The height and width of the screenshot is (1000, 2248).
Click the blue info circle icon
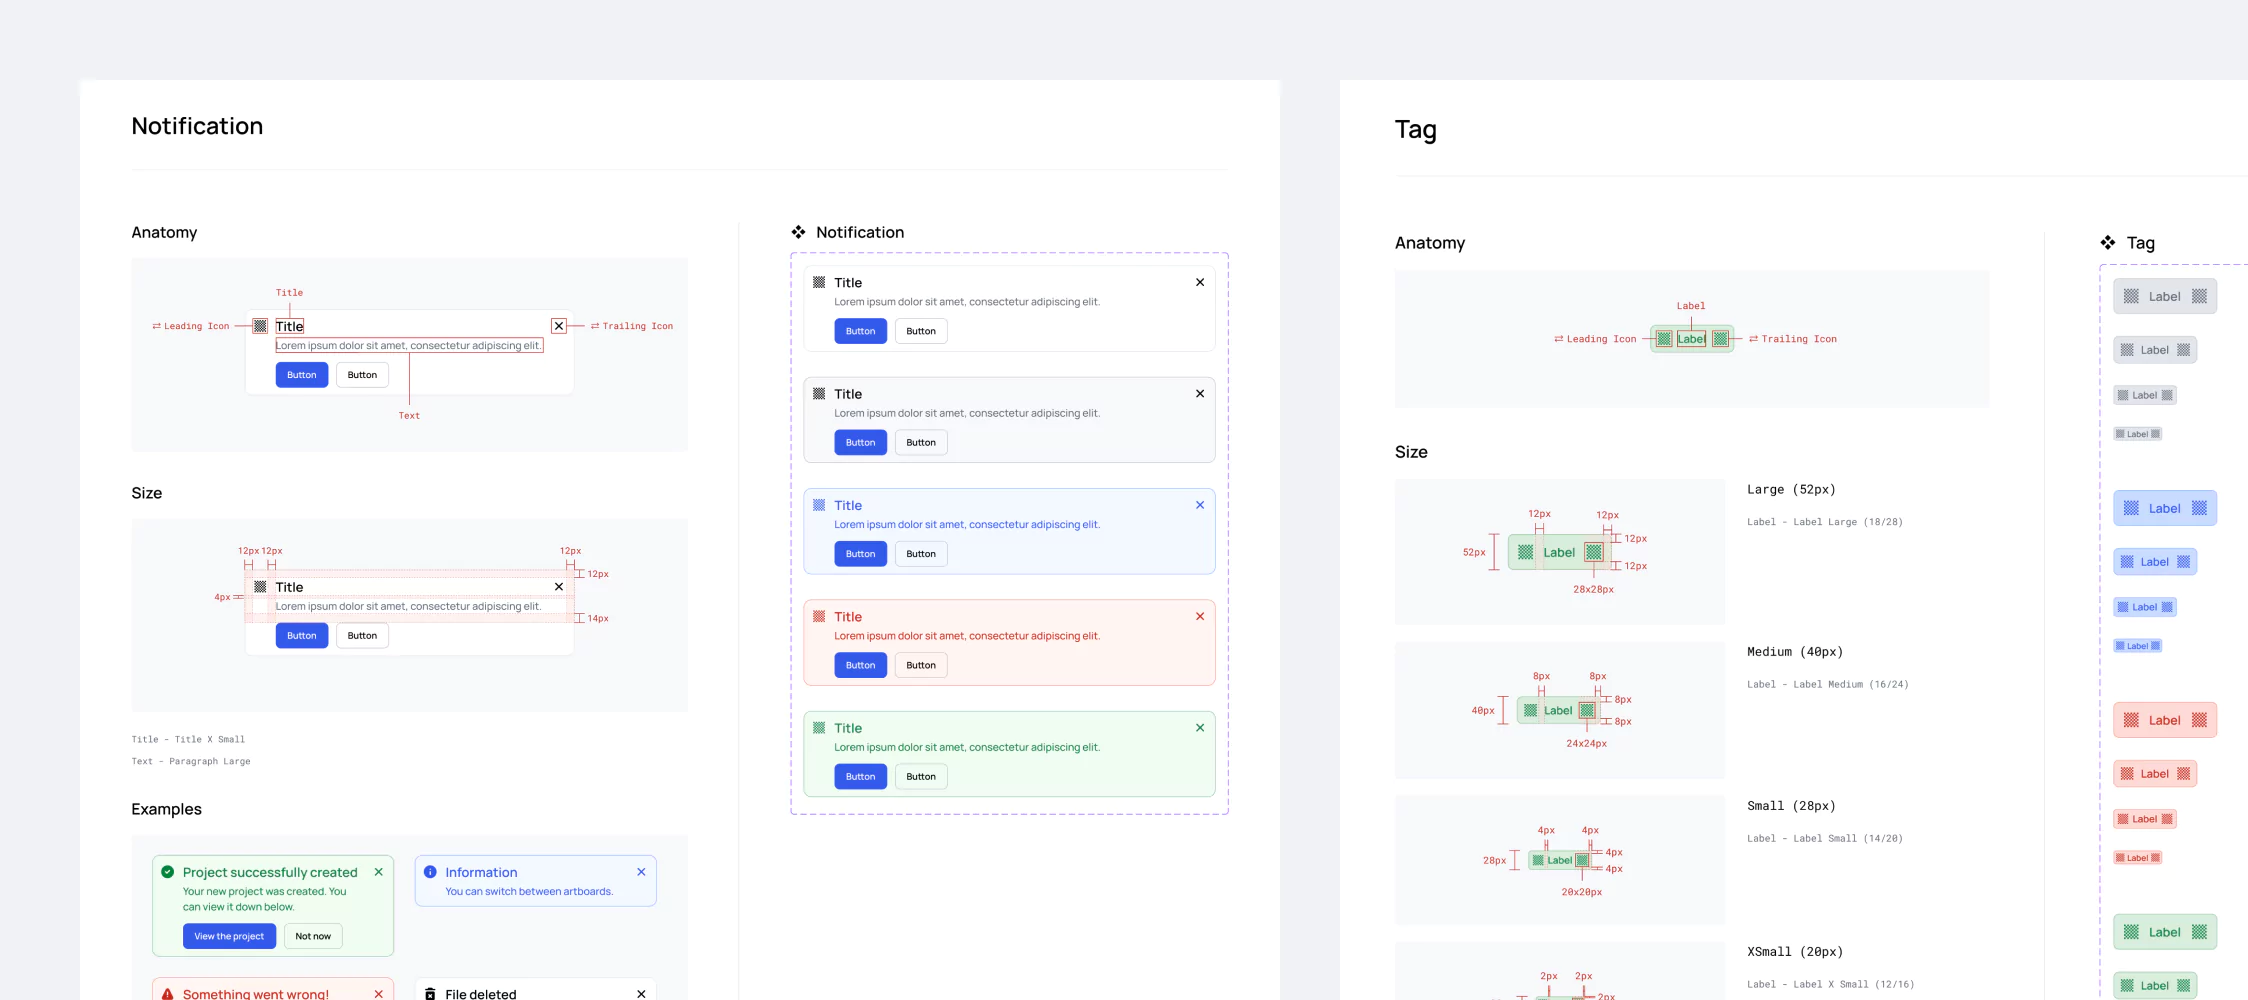pos(430,872)
